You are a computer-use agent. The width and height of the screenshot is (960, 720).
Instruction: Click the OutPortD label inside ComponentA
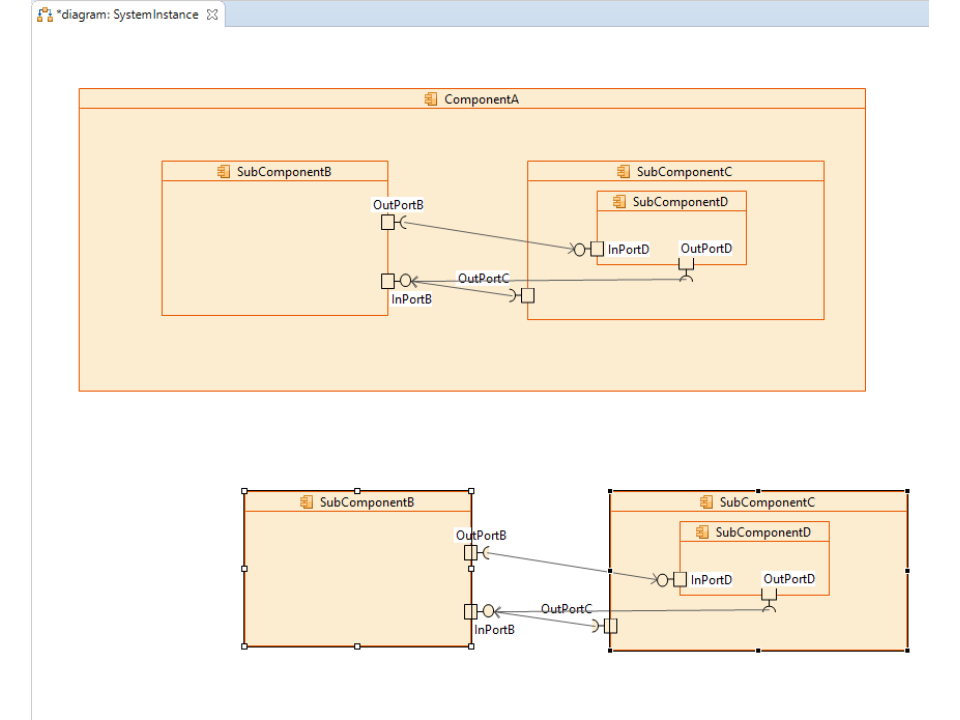click(706, 248)
